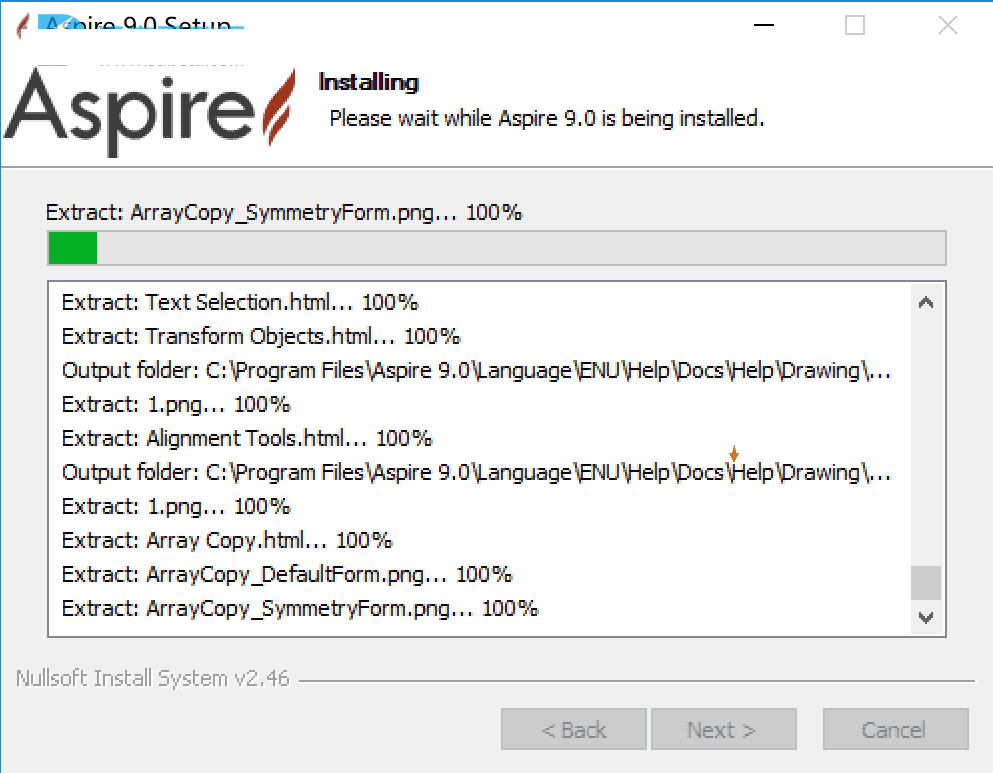Click the disabled Next button
993x773 pixels.
click(x=723, y=729)
